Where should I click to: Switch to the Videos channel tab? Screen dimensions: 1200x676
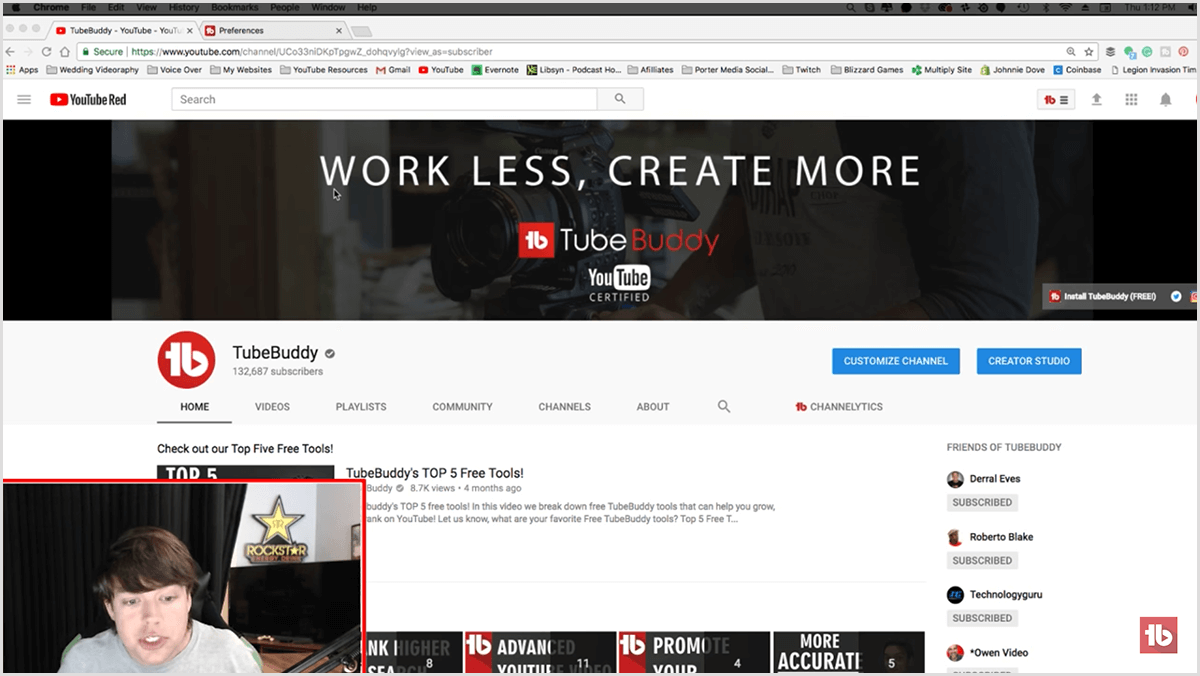(x=272, y=407)
